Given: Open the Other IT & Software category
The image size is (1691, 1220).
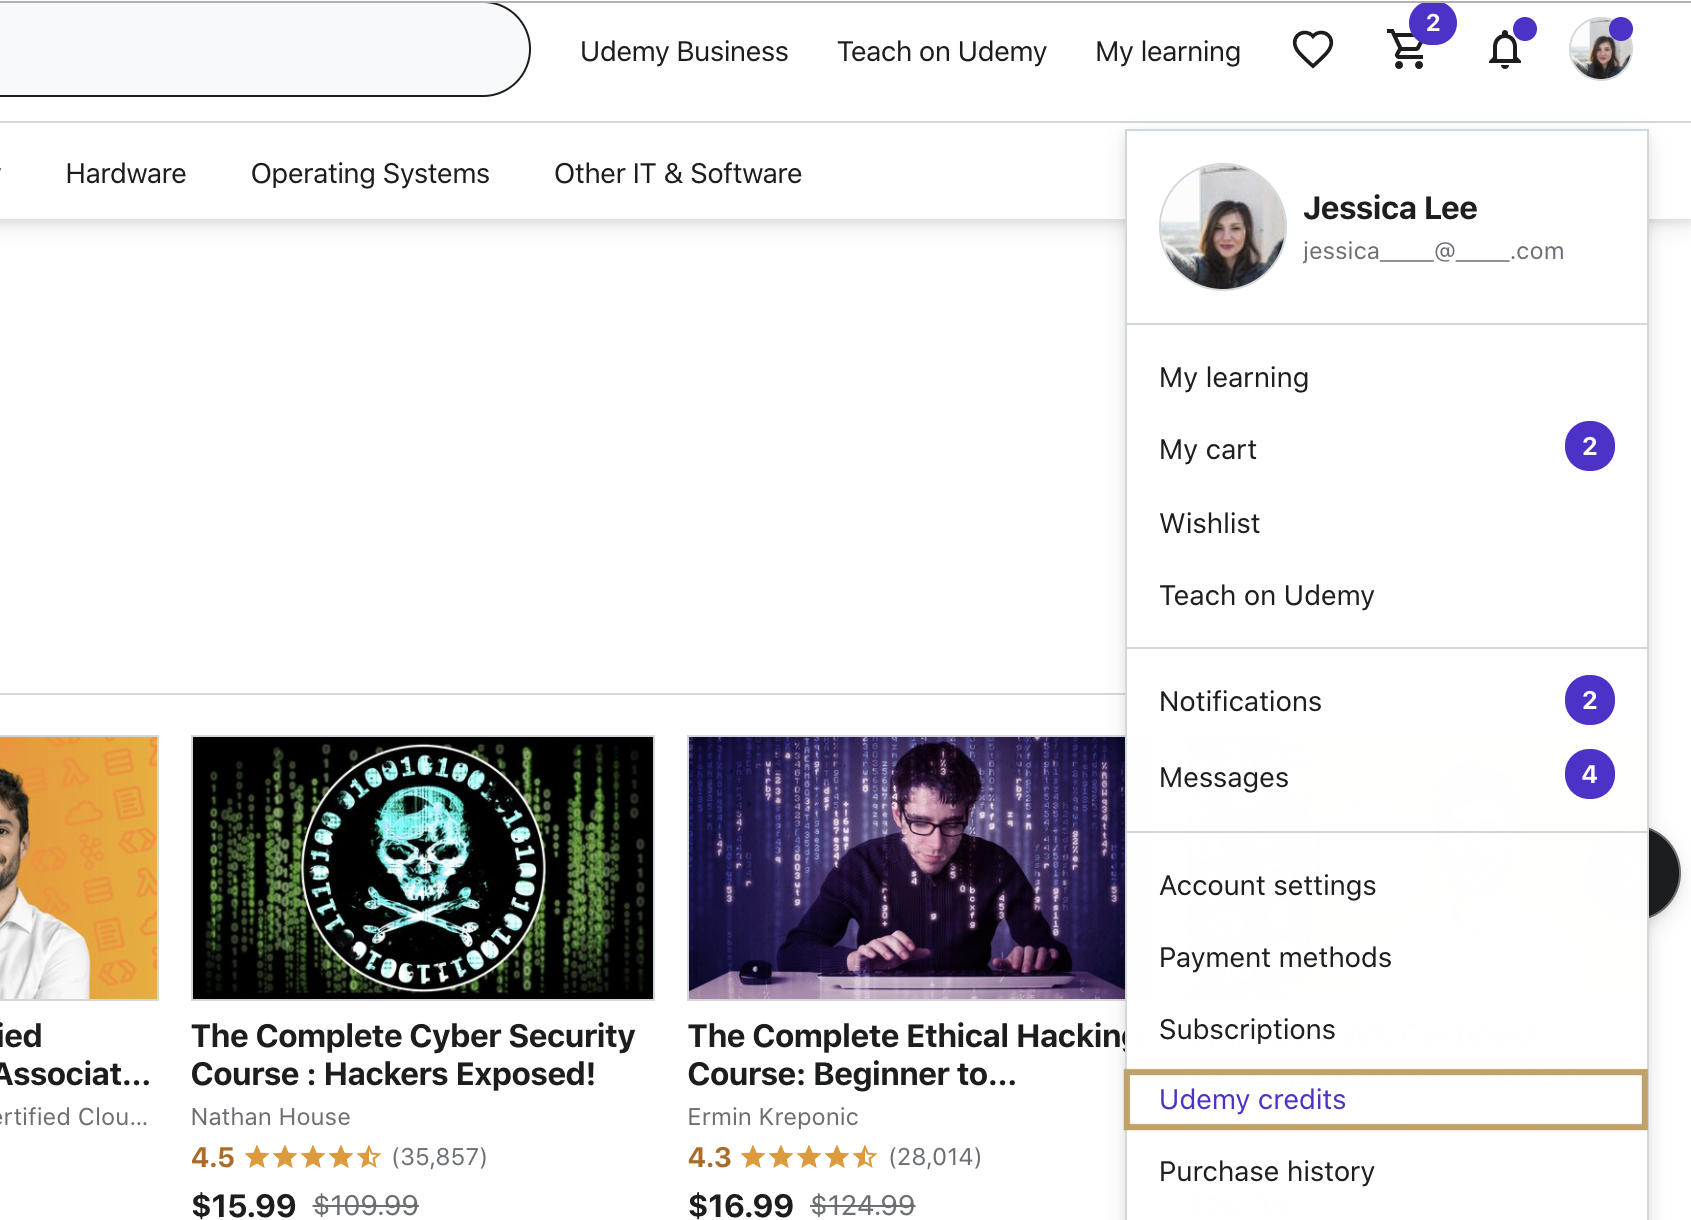Looking at the screenshot, I should [677, 173].
